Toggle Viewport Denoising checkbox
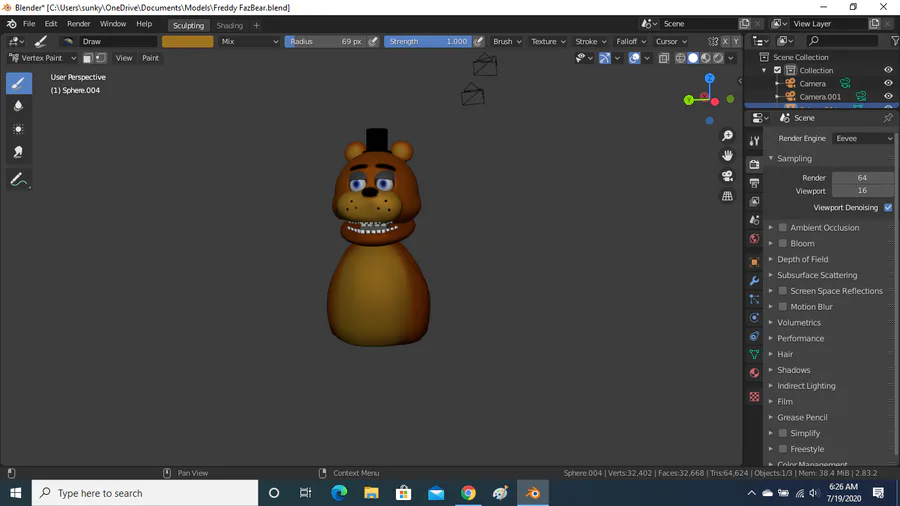 [x=888, y=208]
